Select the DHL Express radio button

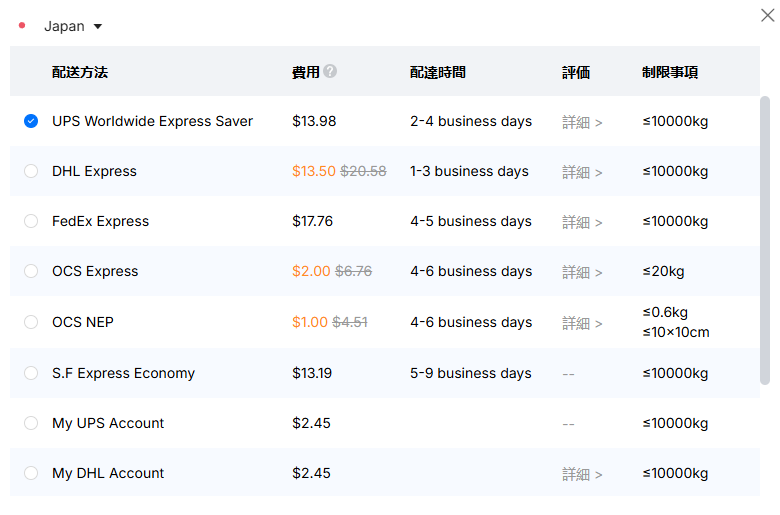tap(31, 172)
